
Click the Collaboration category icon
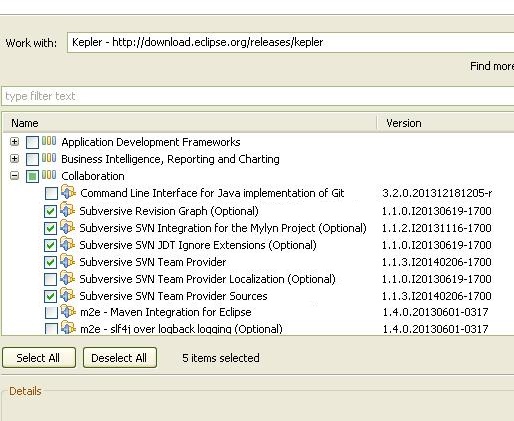coord(49,175)
